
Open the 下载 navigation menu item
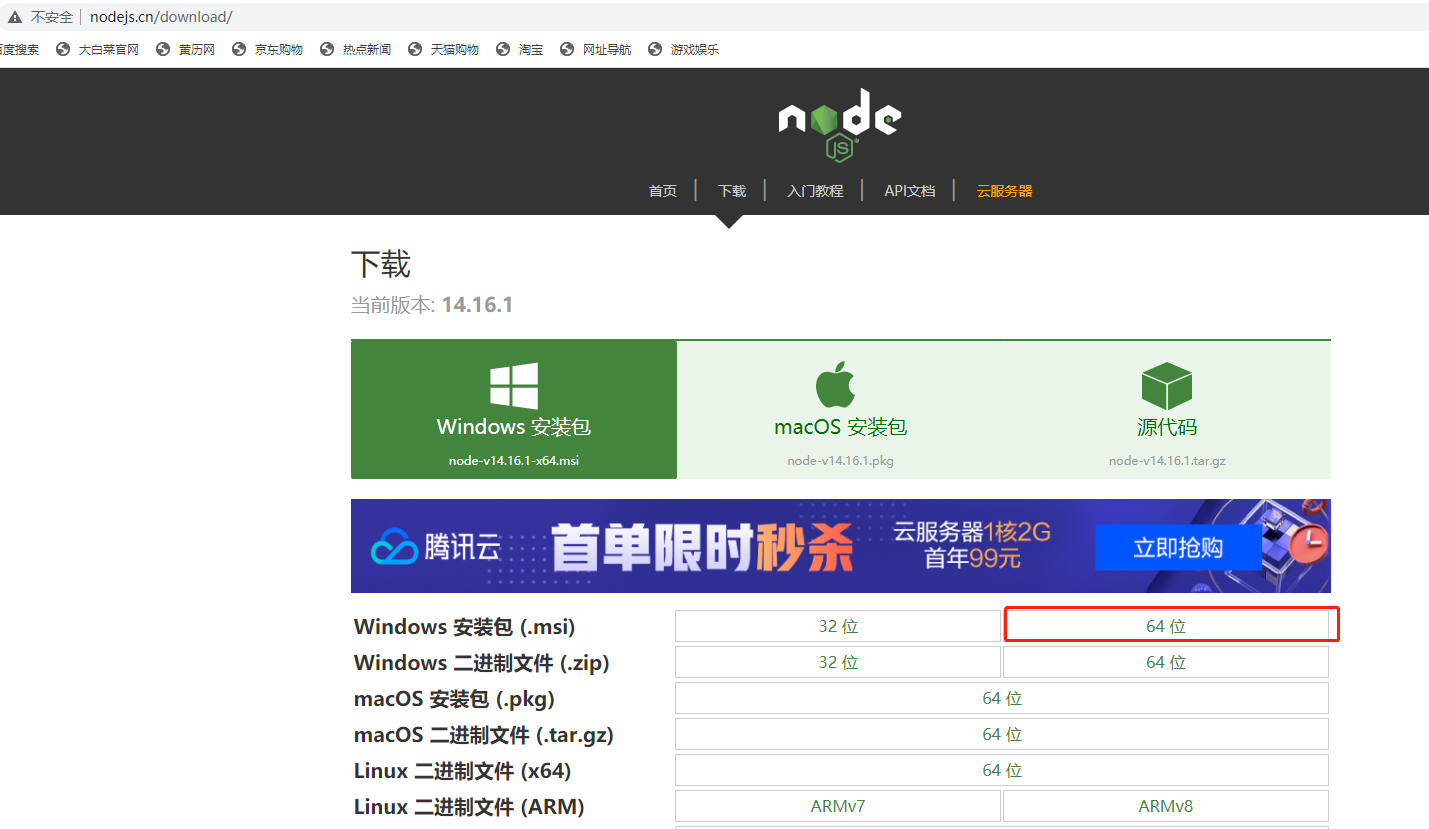point(730,190)
